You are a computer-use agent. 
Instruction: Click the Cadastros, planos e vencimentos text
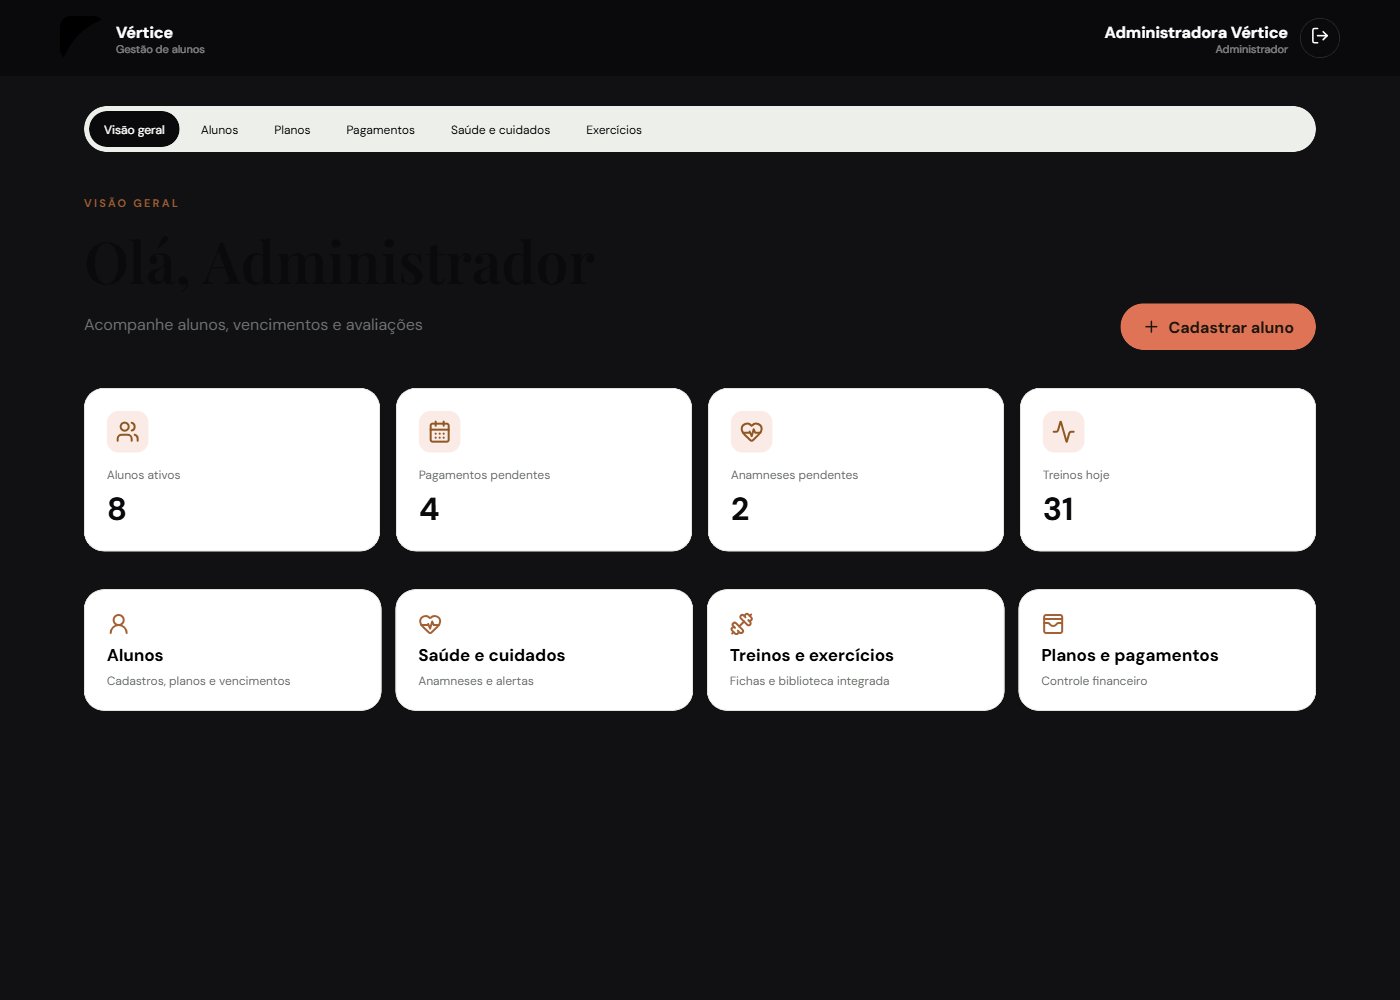pyautogui.click(x=198, y=681)
